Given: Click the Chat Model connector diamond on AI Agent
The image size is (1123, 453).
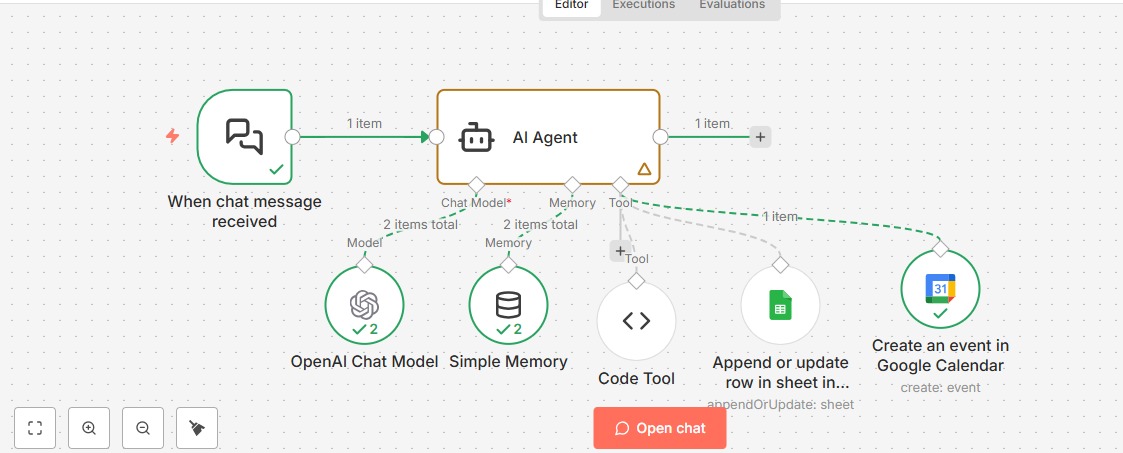Looking at the screenshot, I should 476,185.
